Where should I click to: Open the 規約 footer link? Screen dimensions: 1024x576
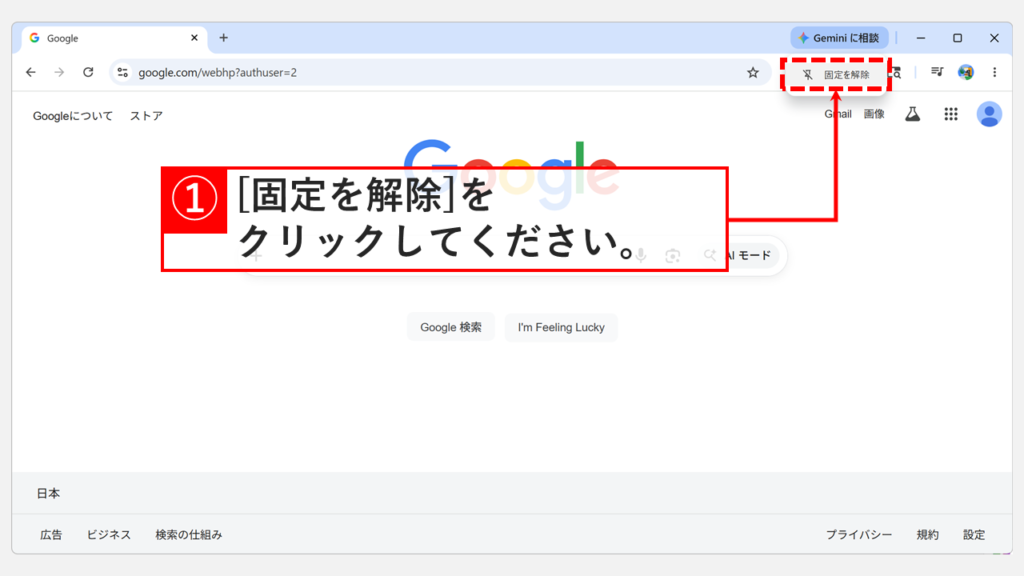pos(927,535)
